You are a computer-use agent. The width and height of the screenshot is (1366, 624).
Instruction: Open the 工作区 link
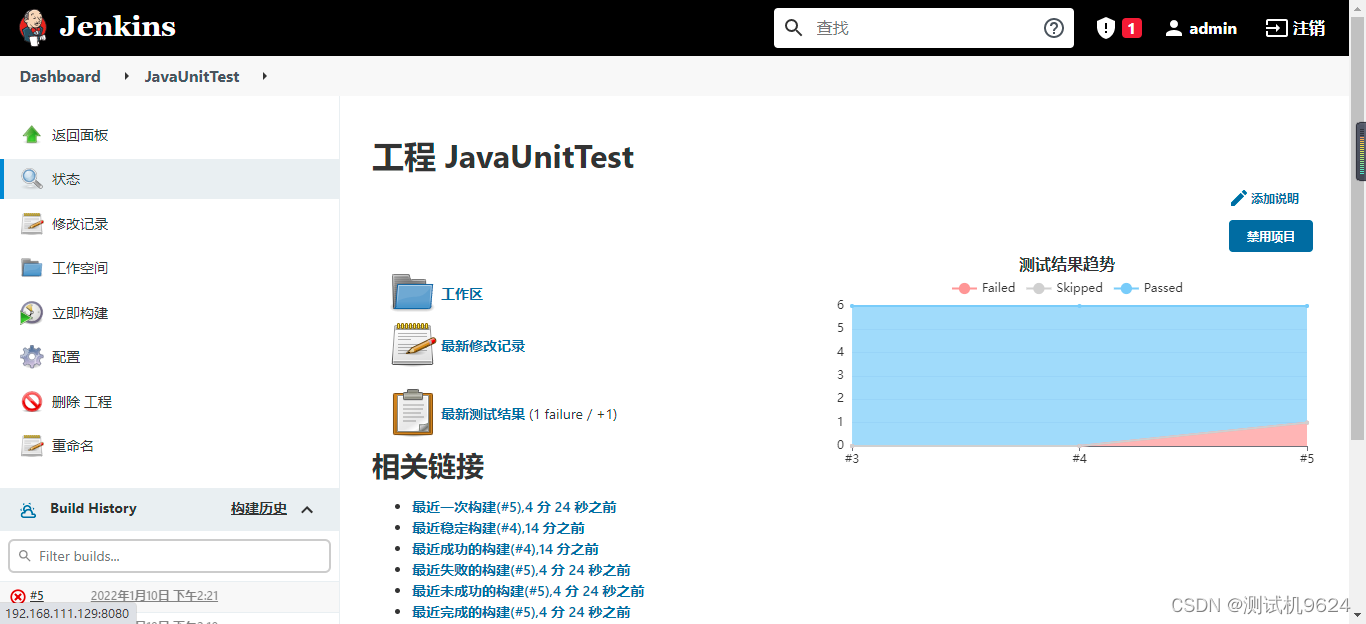pyautogui.click(x=462, y=294)
